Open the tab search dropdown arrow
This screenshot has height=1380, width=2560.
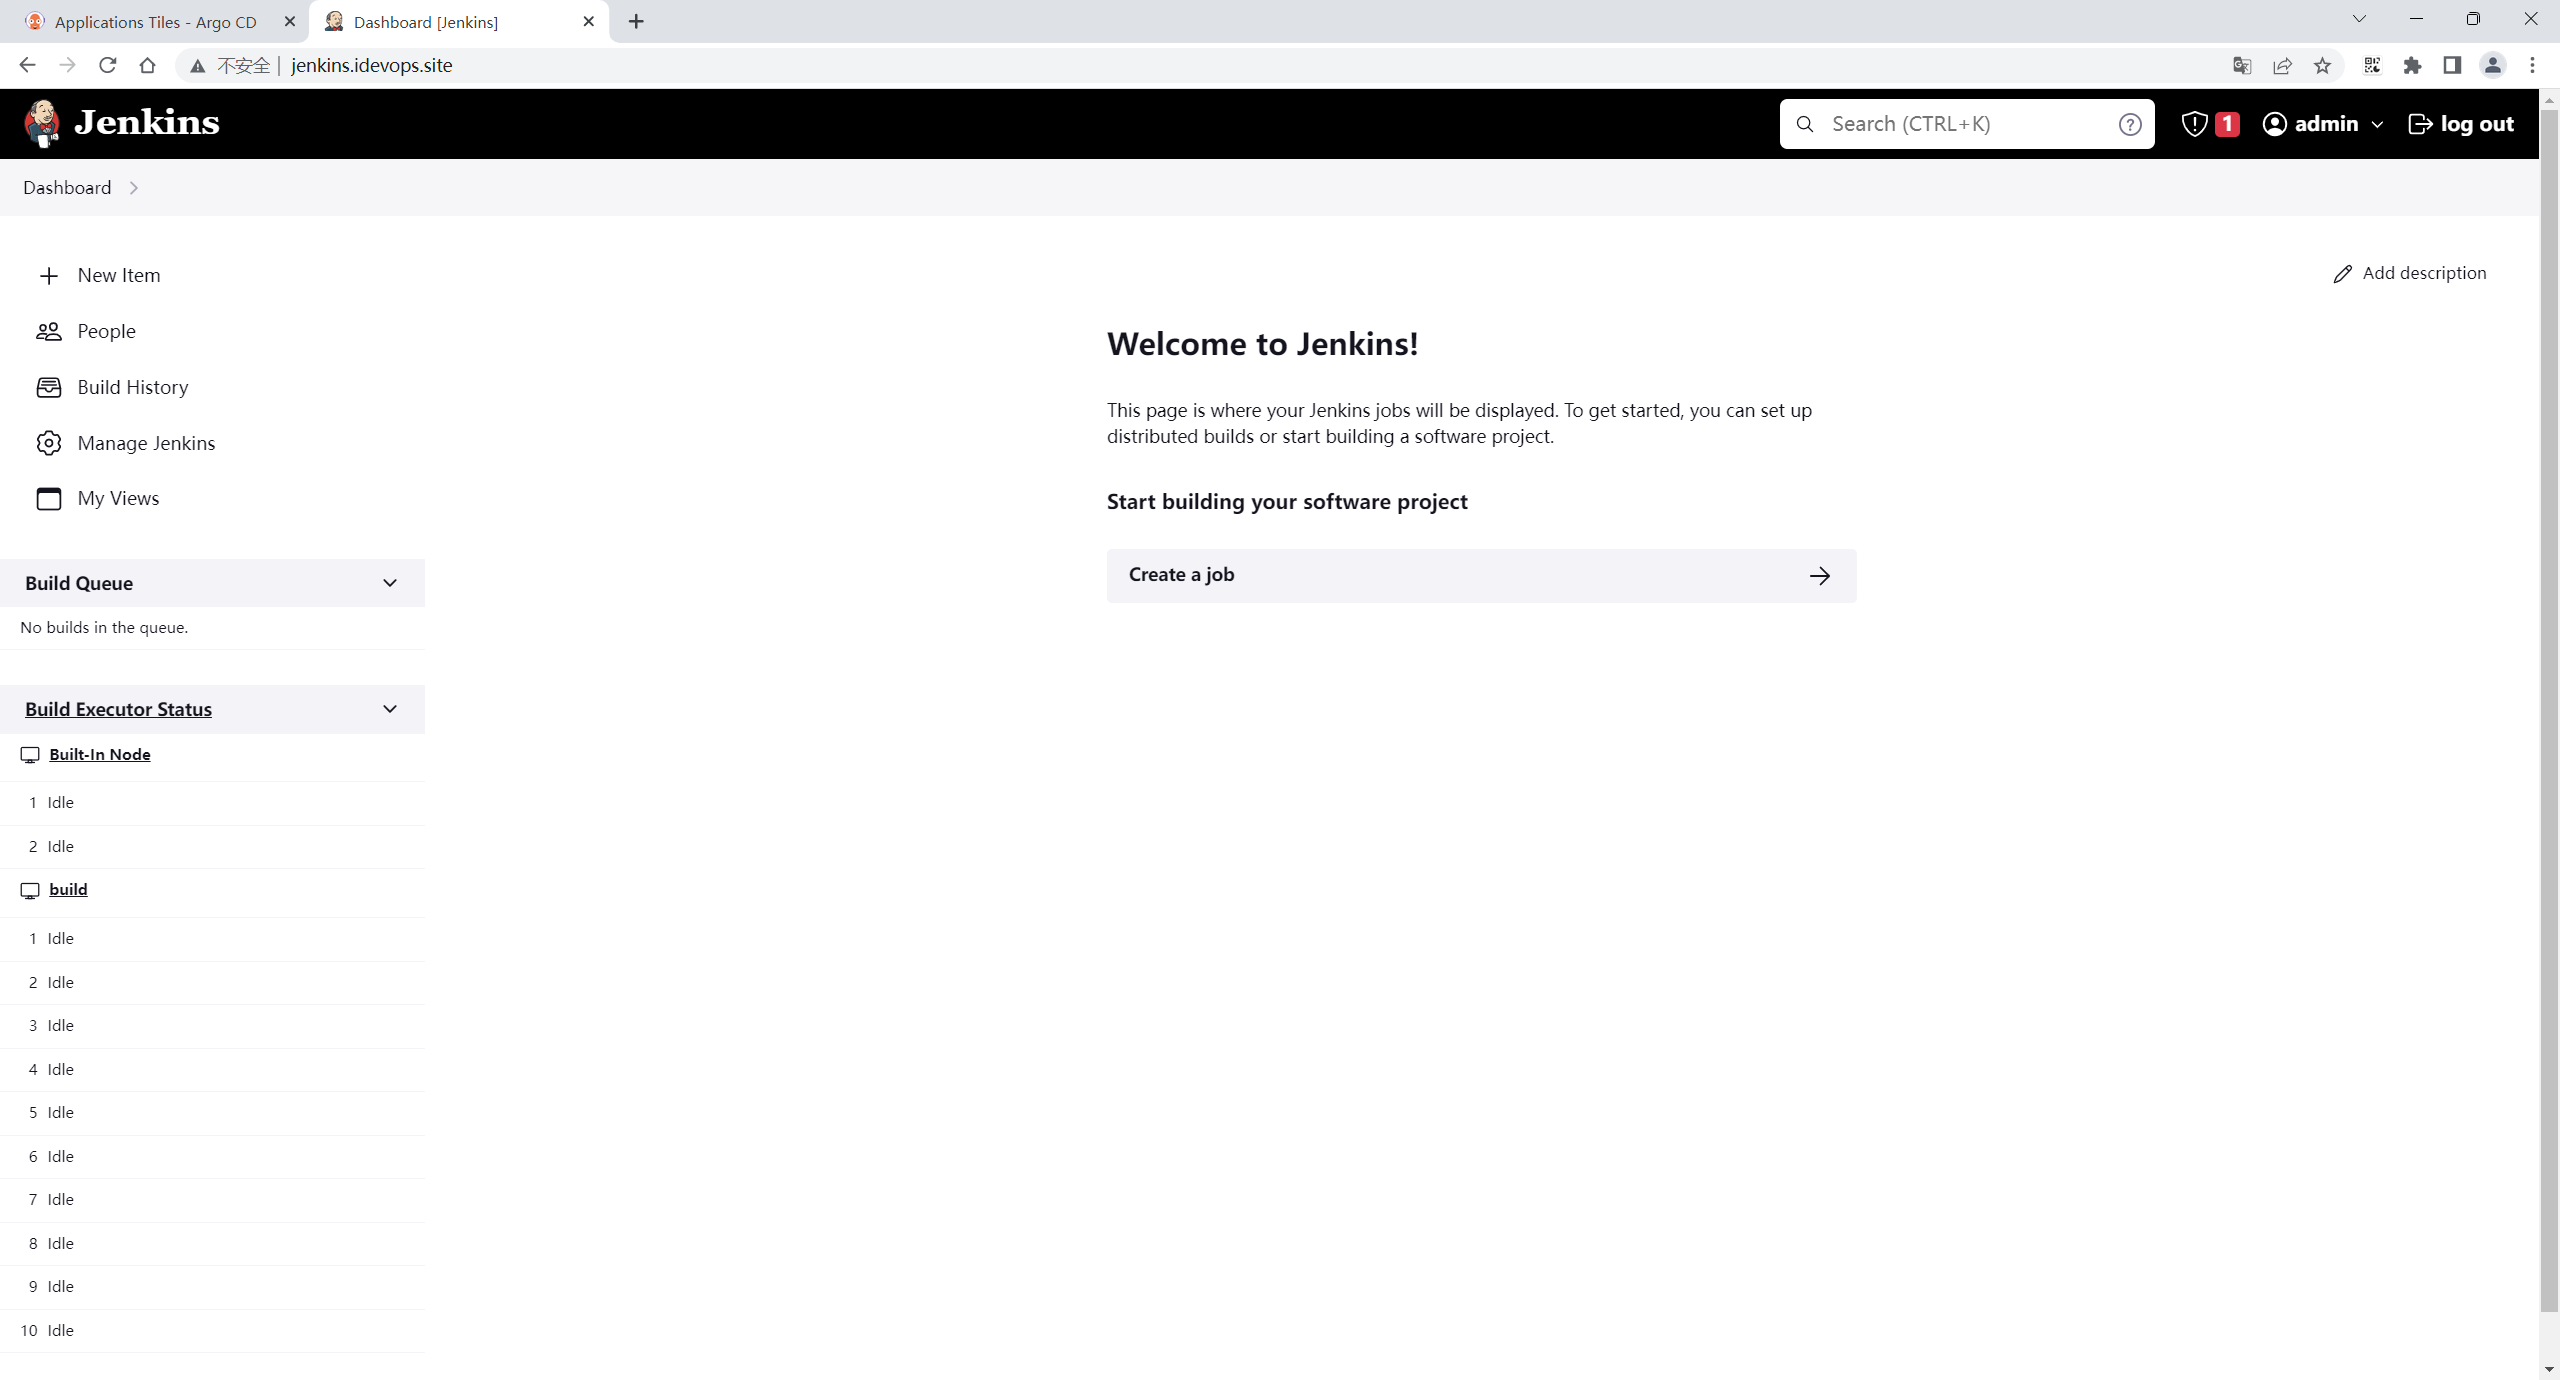tap(2359, 19)
